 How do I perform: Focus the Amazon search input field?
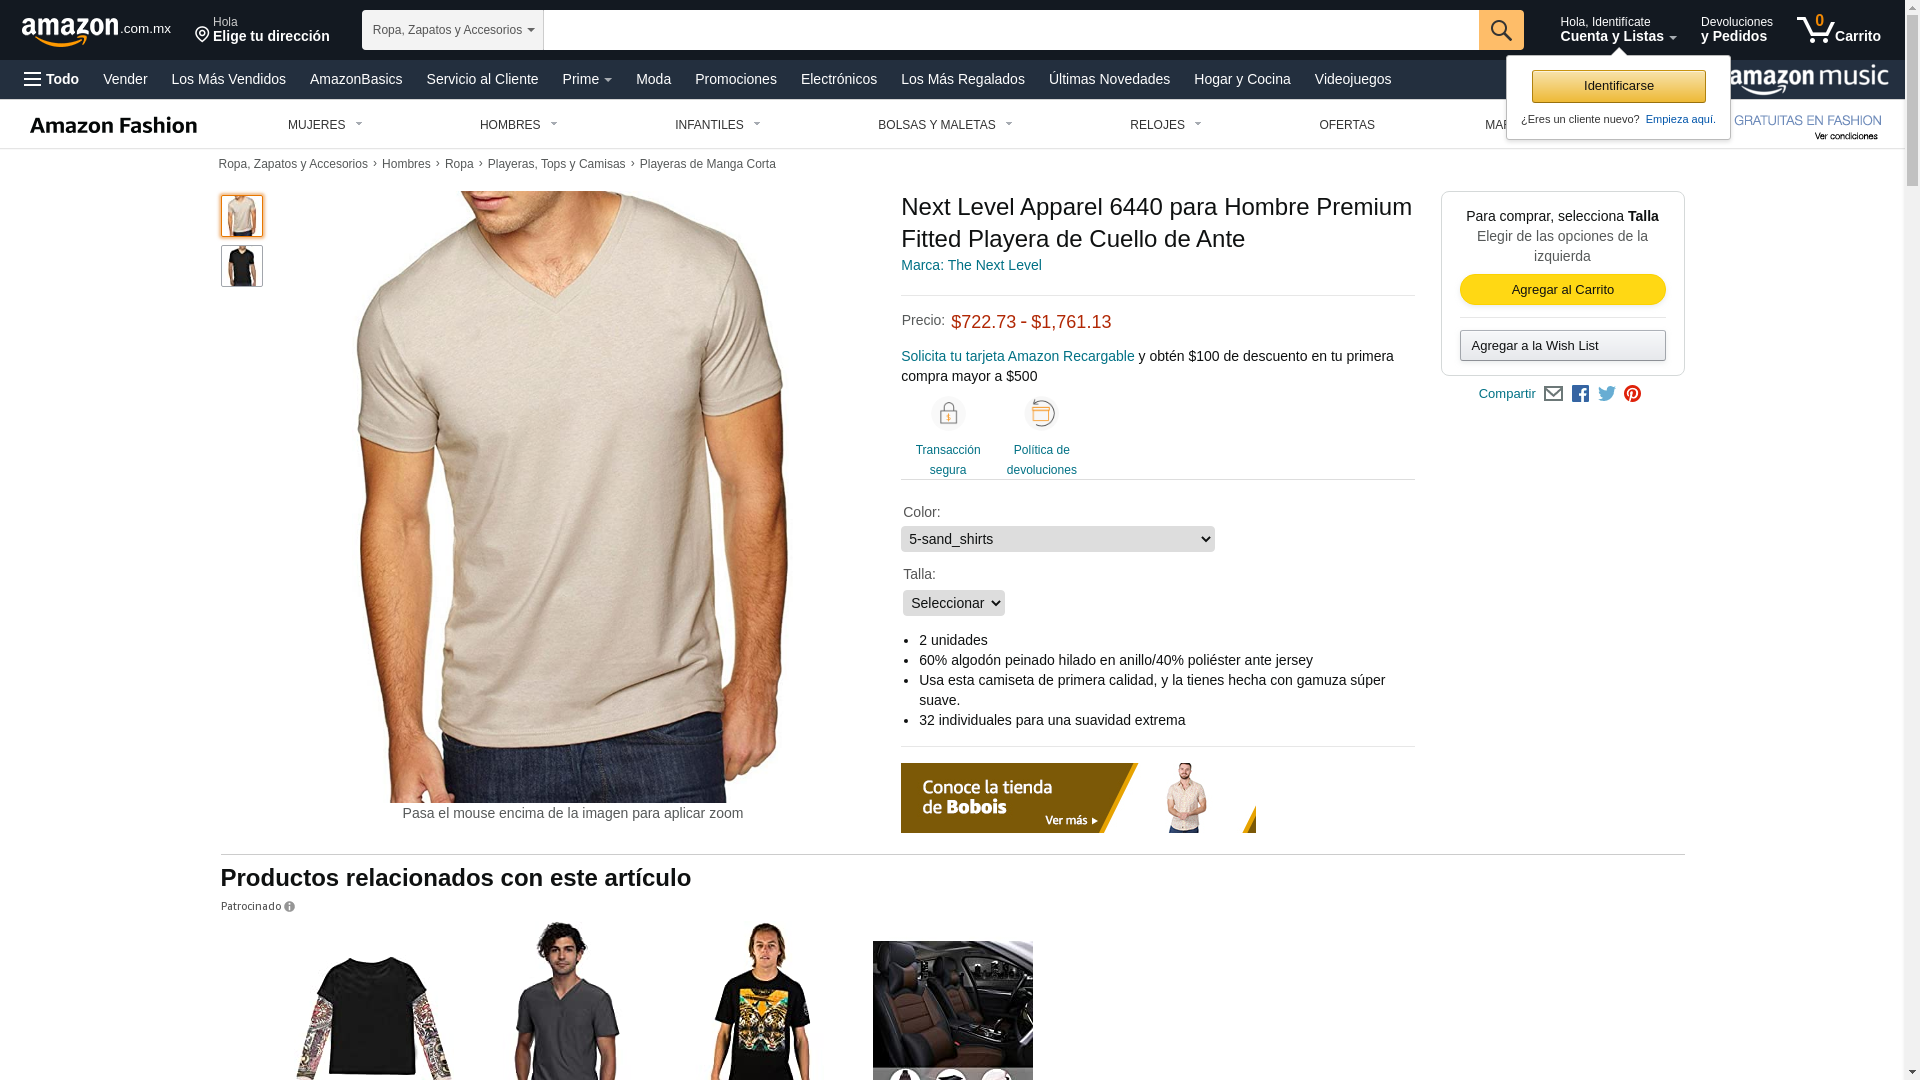point(1011,30)
